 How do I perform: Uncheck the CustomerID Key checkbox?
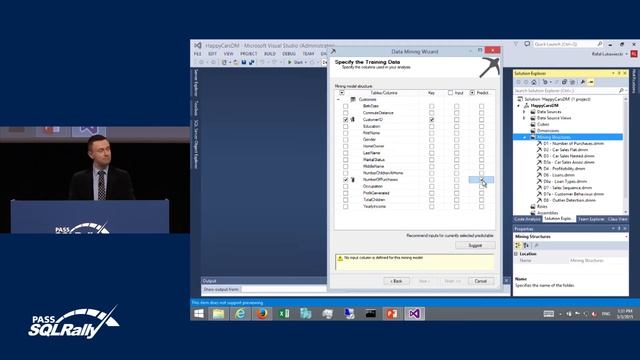431,120
